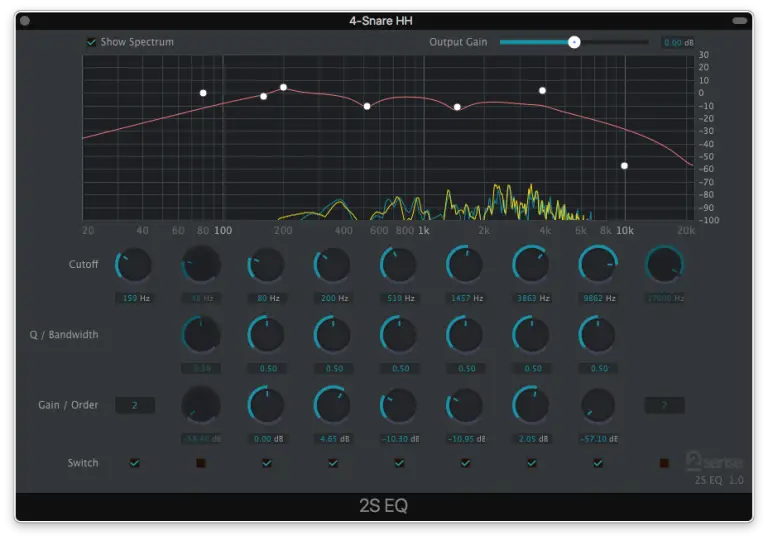Enable the Switch for the 17000 Hz filter

664,463
